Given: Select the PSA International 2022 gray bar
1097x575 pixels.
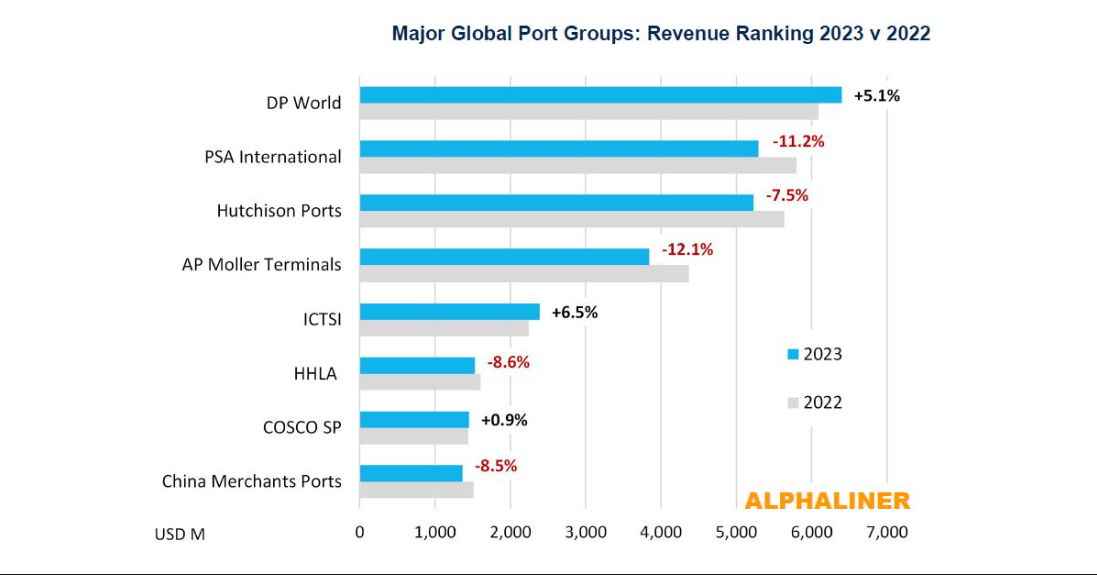Looking at the screenshot, I should [x=577, y=165].
